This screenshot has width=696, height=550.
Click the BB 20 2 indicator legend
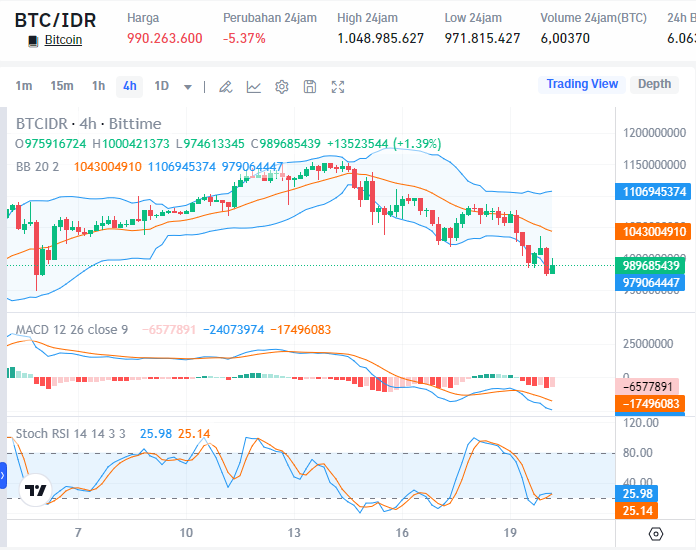[38, 166]
